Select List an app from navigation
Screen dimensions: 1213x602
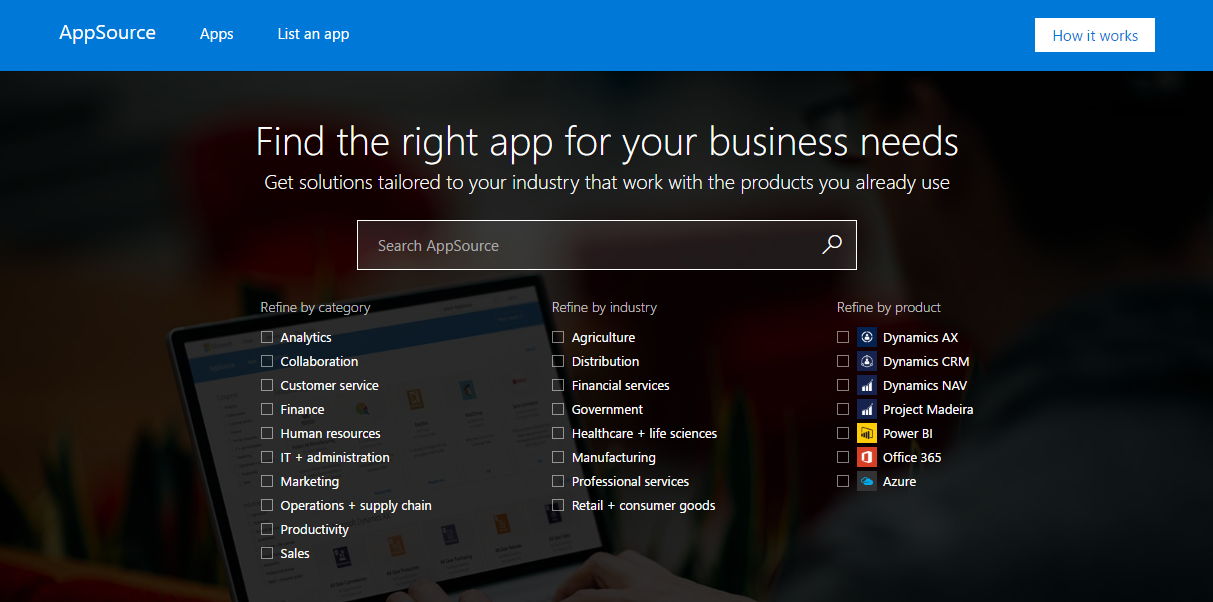tap(313, 34)
